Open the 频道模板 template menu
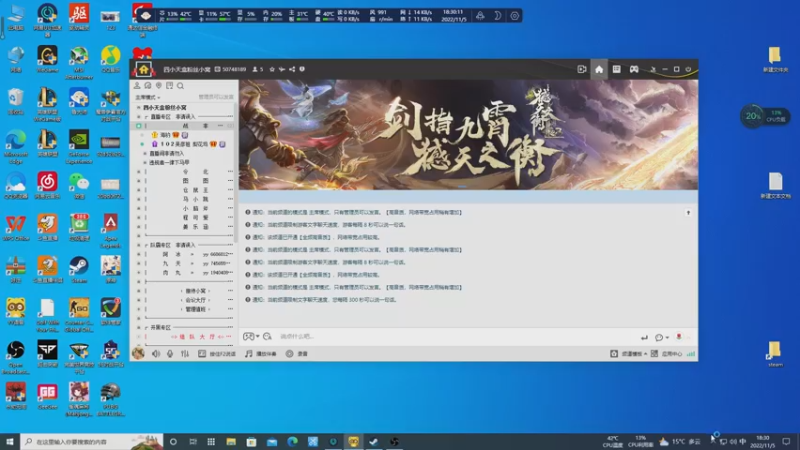Screen dimensions: 800x450 [x=629, y=354]
